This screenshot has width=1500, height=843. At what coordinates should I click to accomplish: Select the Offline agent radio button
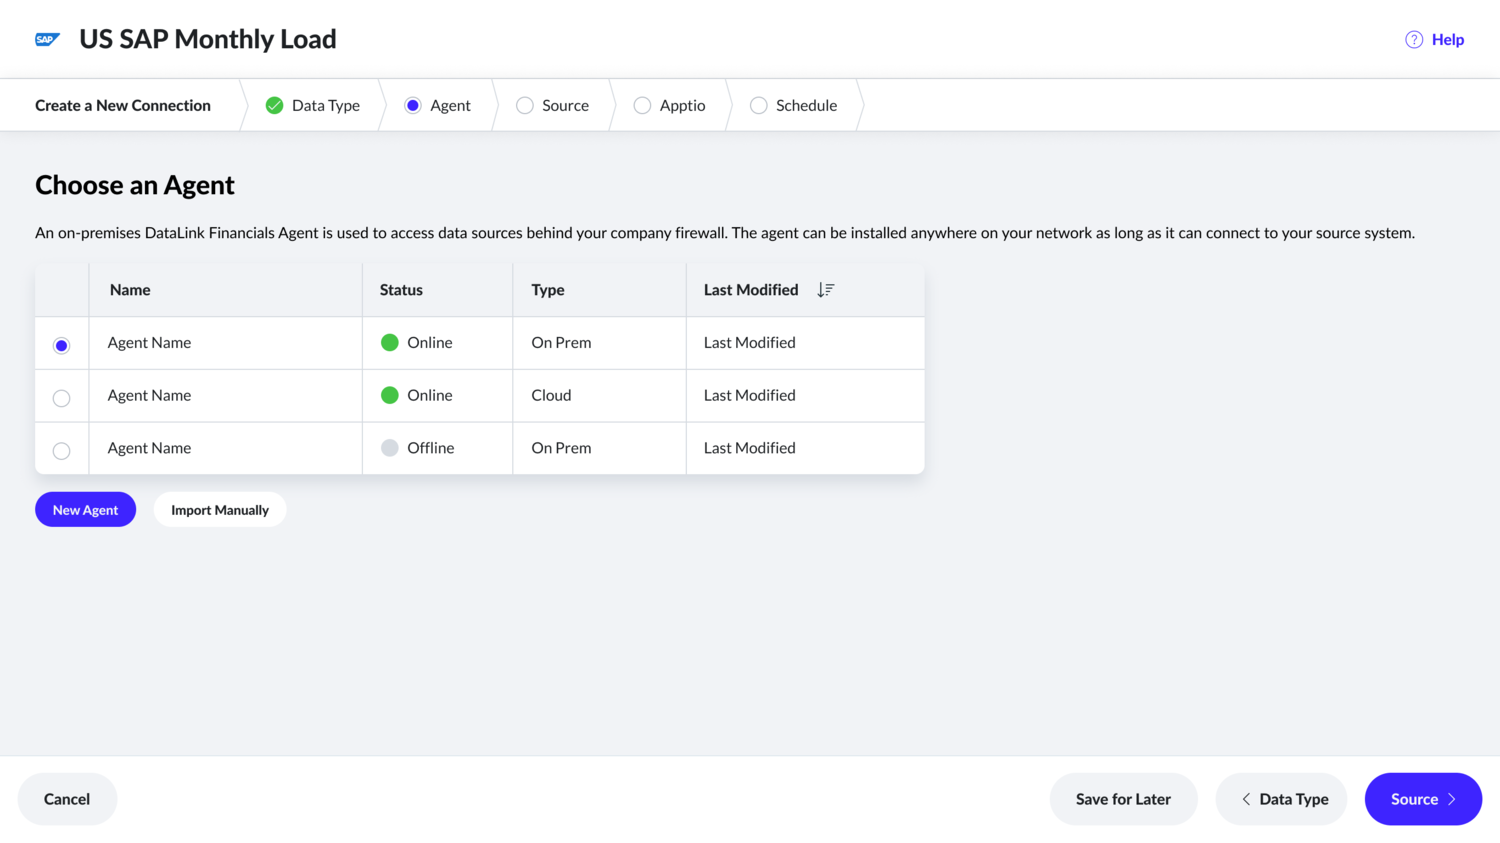61,451
